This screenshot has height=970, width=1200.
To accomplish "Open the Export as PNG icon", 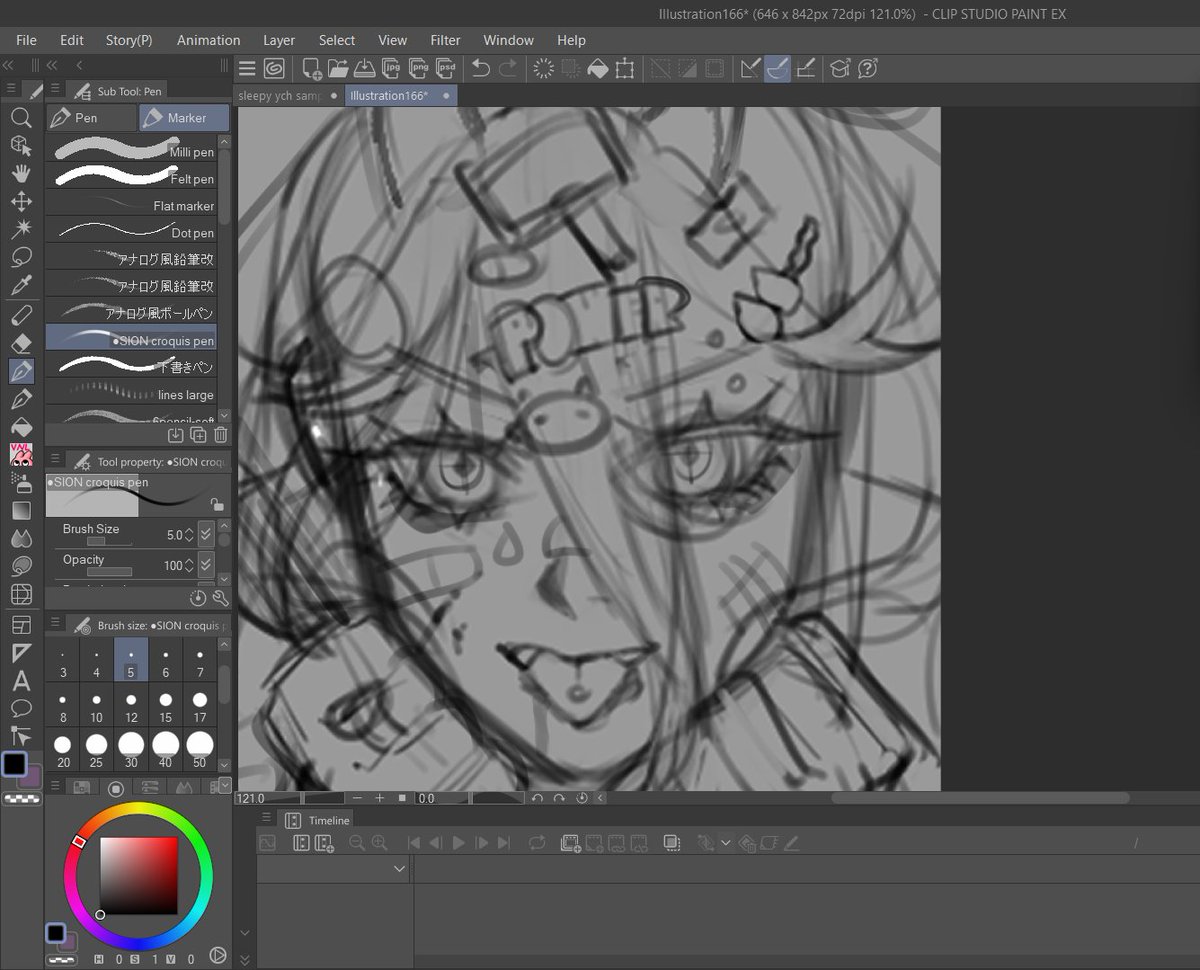I will (421, 68).
